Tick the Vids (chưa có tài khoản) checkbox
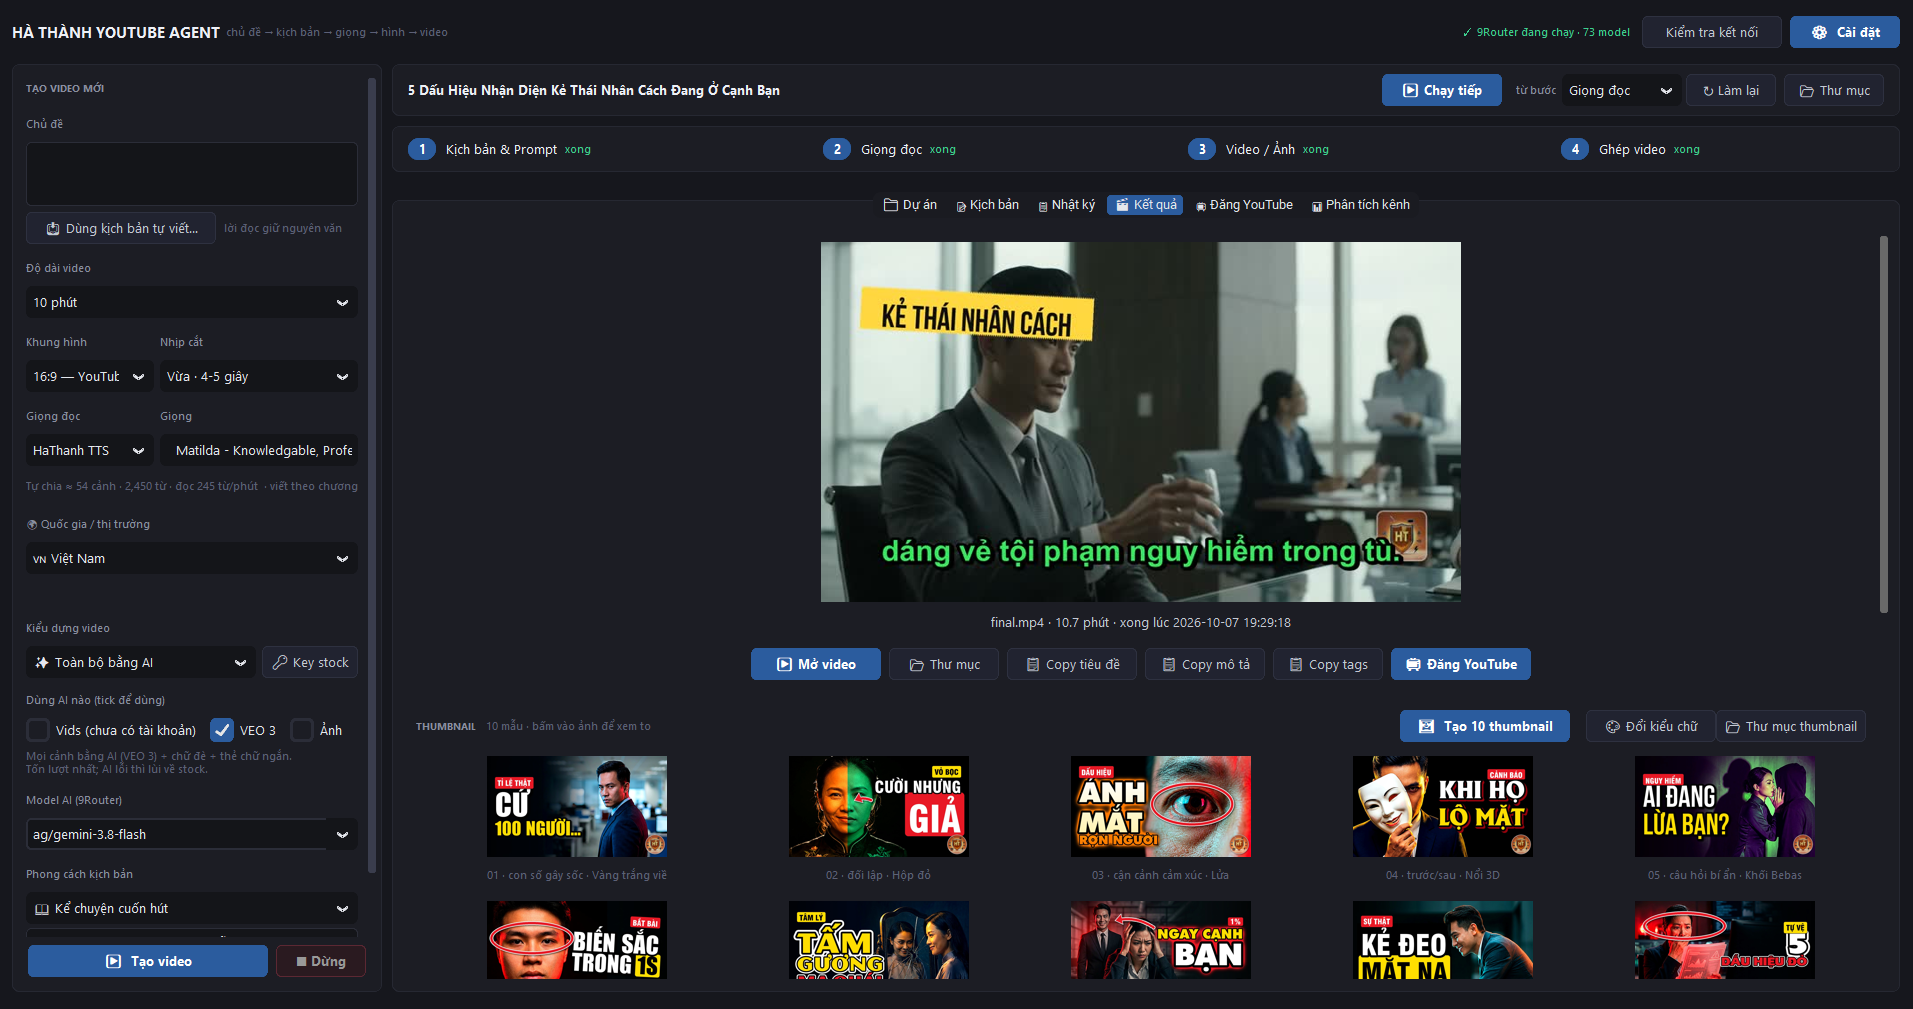 tap(38, 730)
